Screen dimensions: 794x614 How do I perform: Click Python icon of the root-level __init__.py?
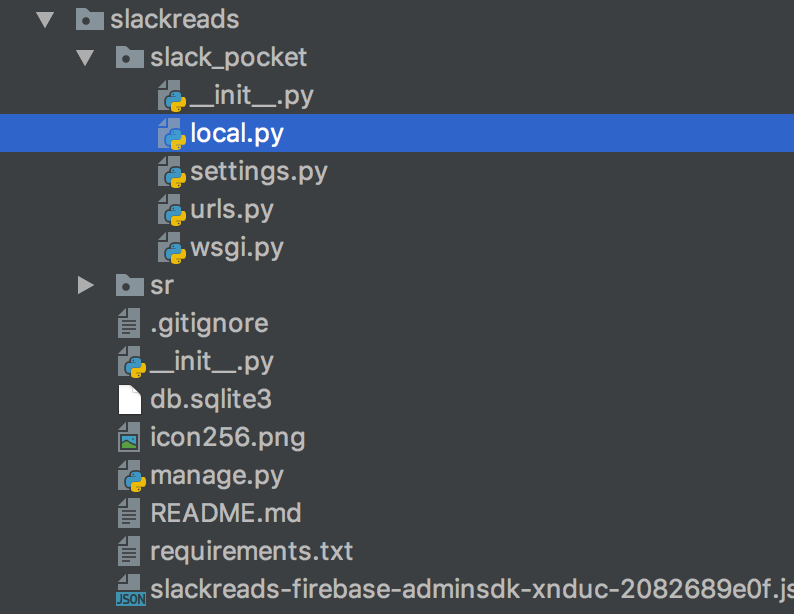[x=132, y=361]
